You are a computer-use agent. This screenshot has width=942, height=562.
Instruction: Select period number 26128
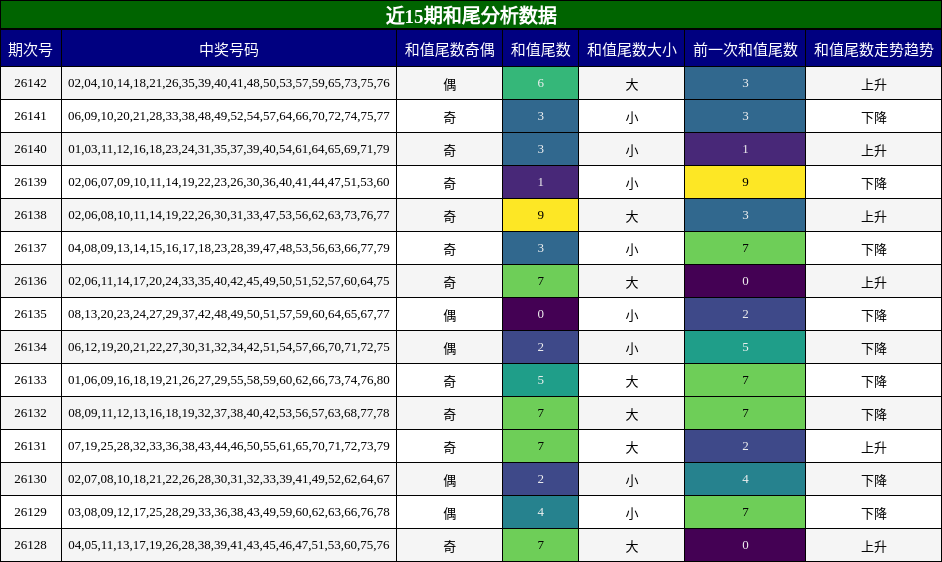pyautogui.click(x=31, y=546)
